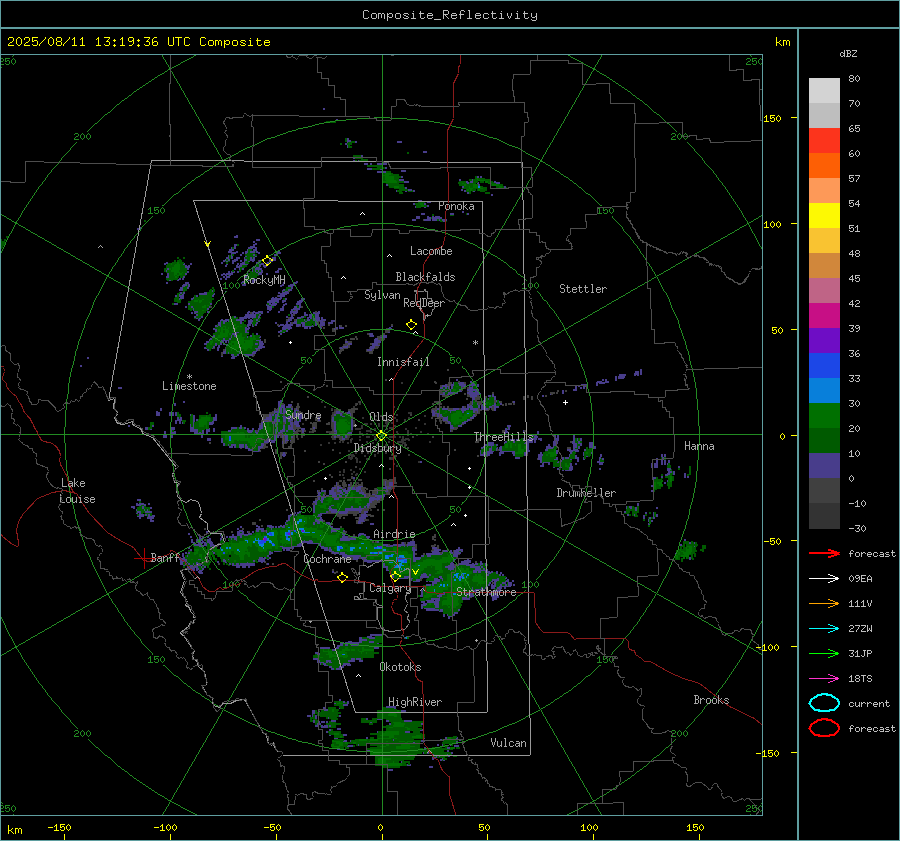Click the yellow diamond marker below Cochrane
Screen dimensions: 900x841
(342, 577)
